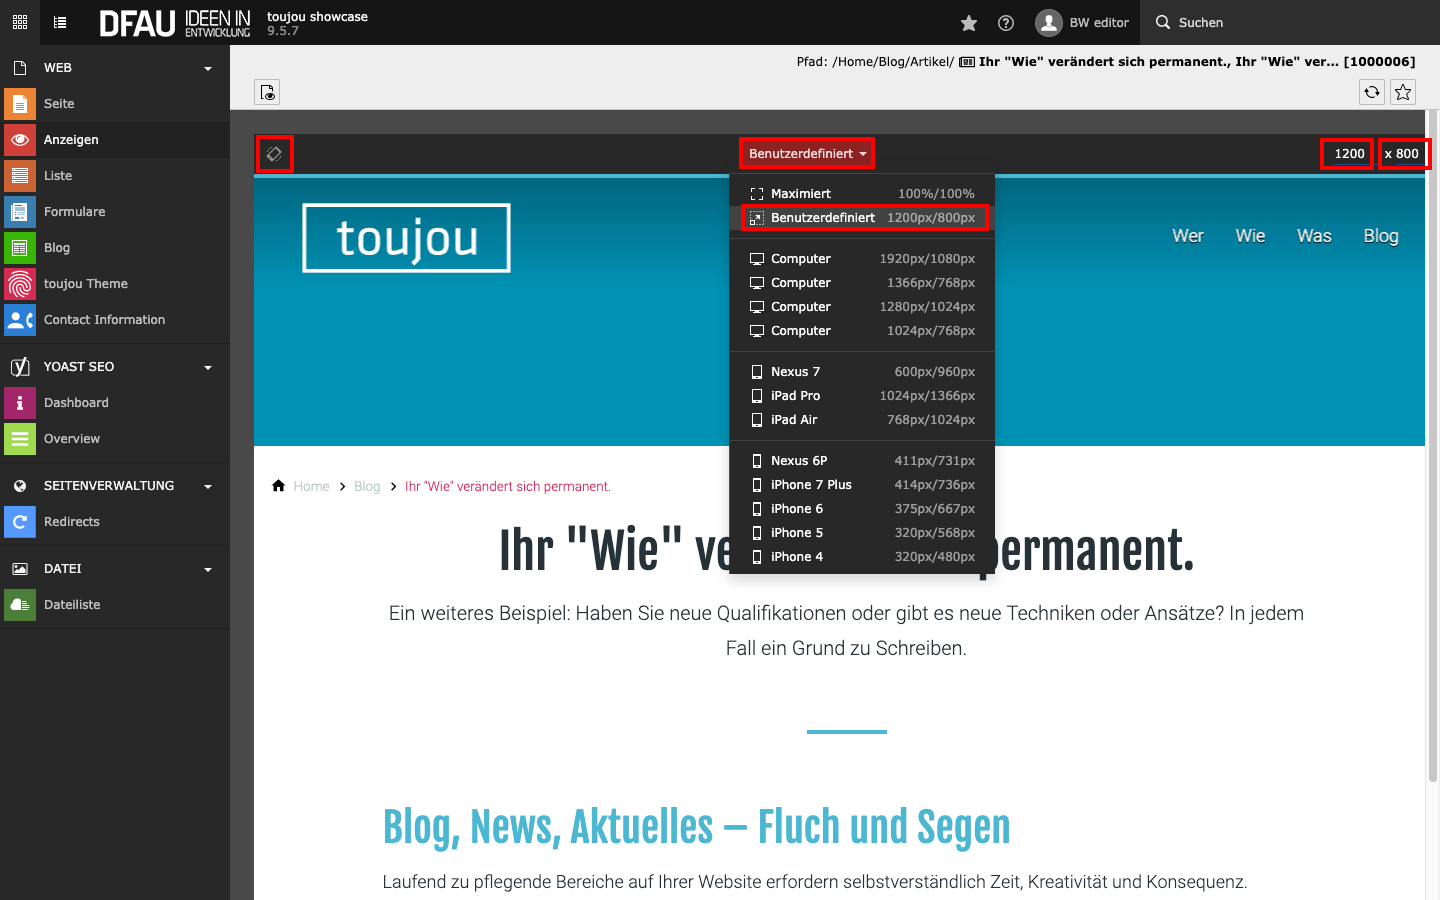This screenshot has height=900, width=1440.
Task: Toggle the Benutzerdefiniert preset dropdown
Action: 807,154
